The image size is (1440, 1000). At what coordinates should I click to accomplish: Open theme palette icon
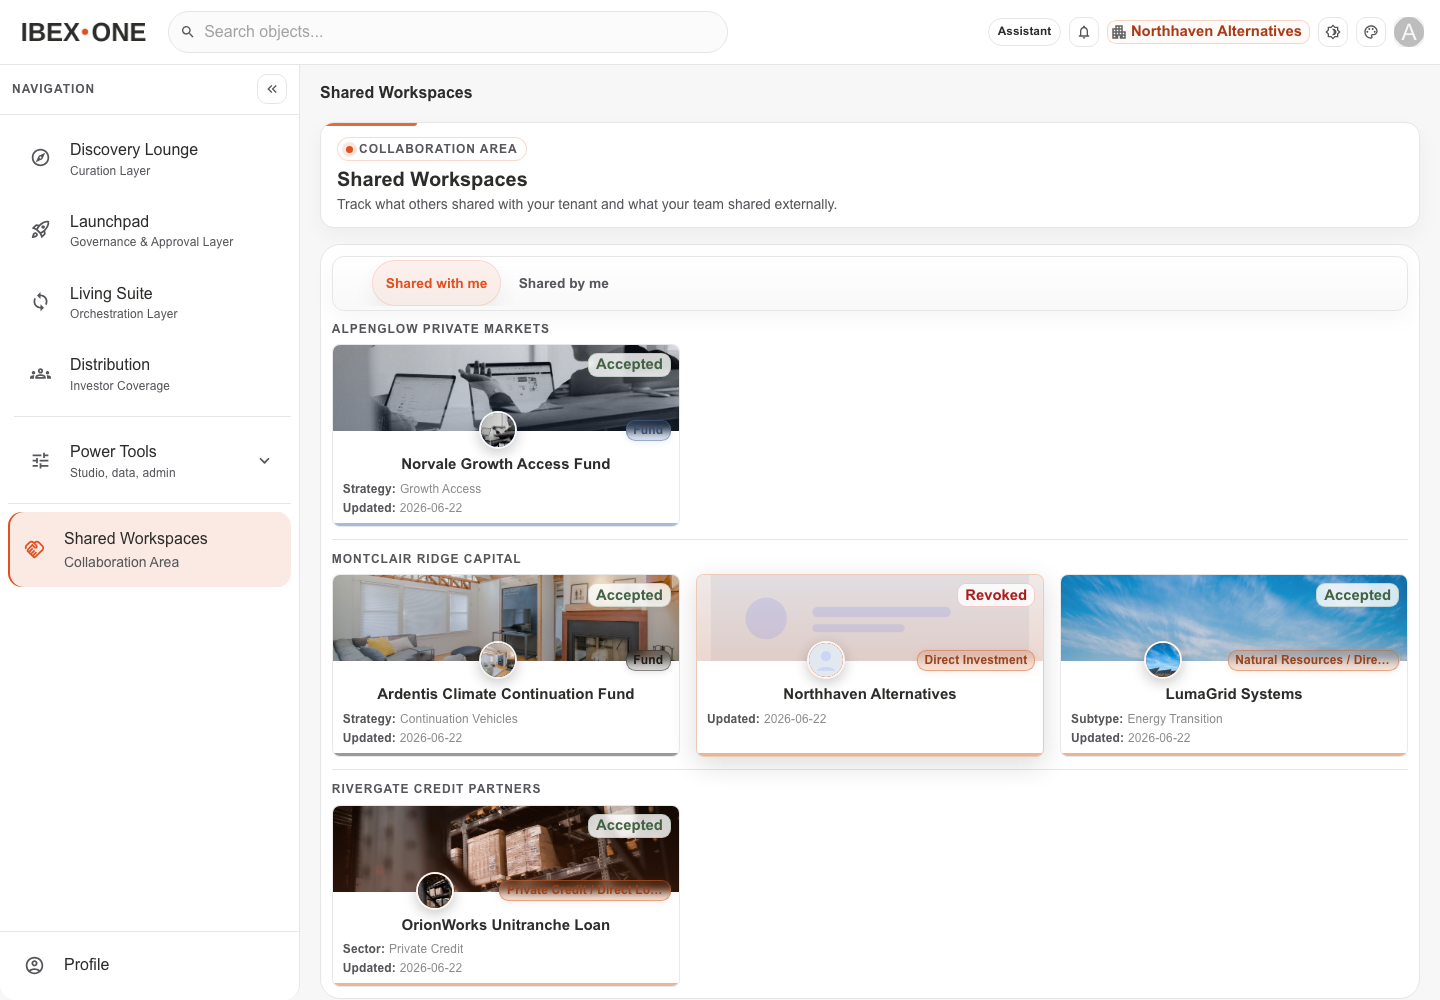[1371, 32]
